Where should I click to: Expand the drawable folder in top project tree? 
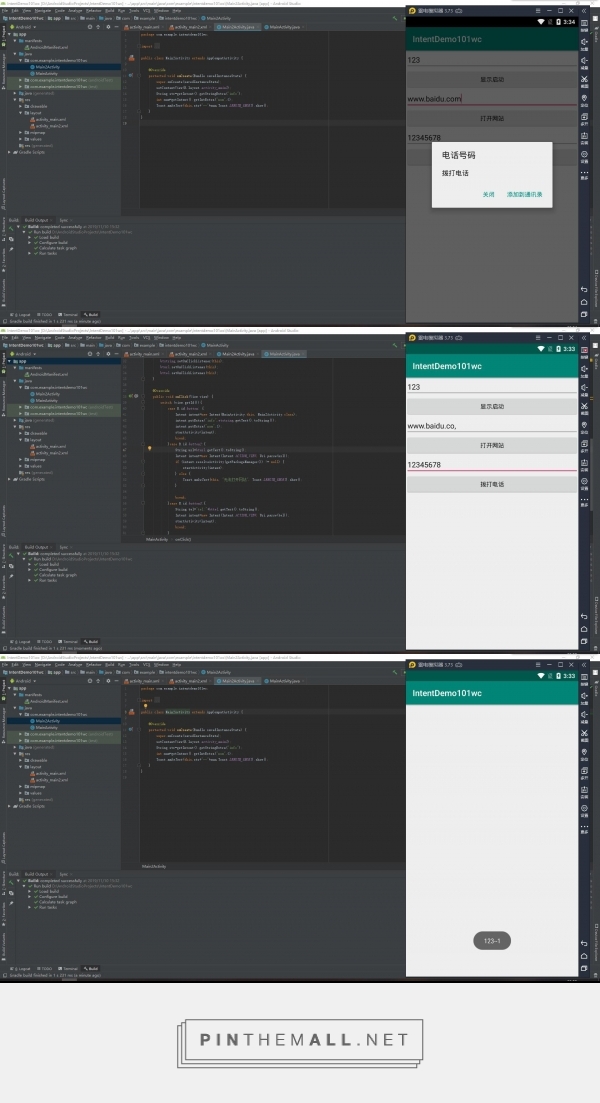coord(21,106)
